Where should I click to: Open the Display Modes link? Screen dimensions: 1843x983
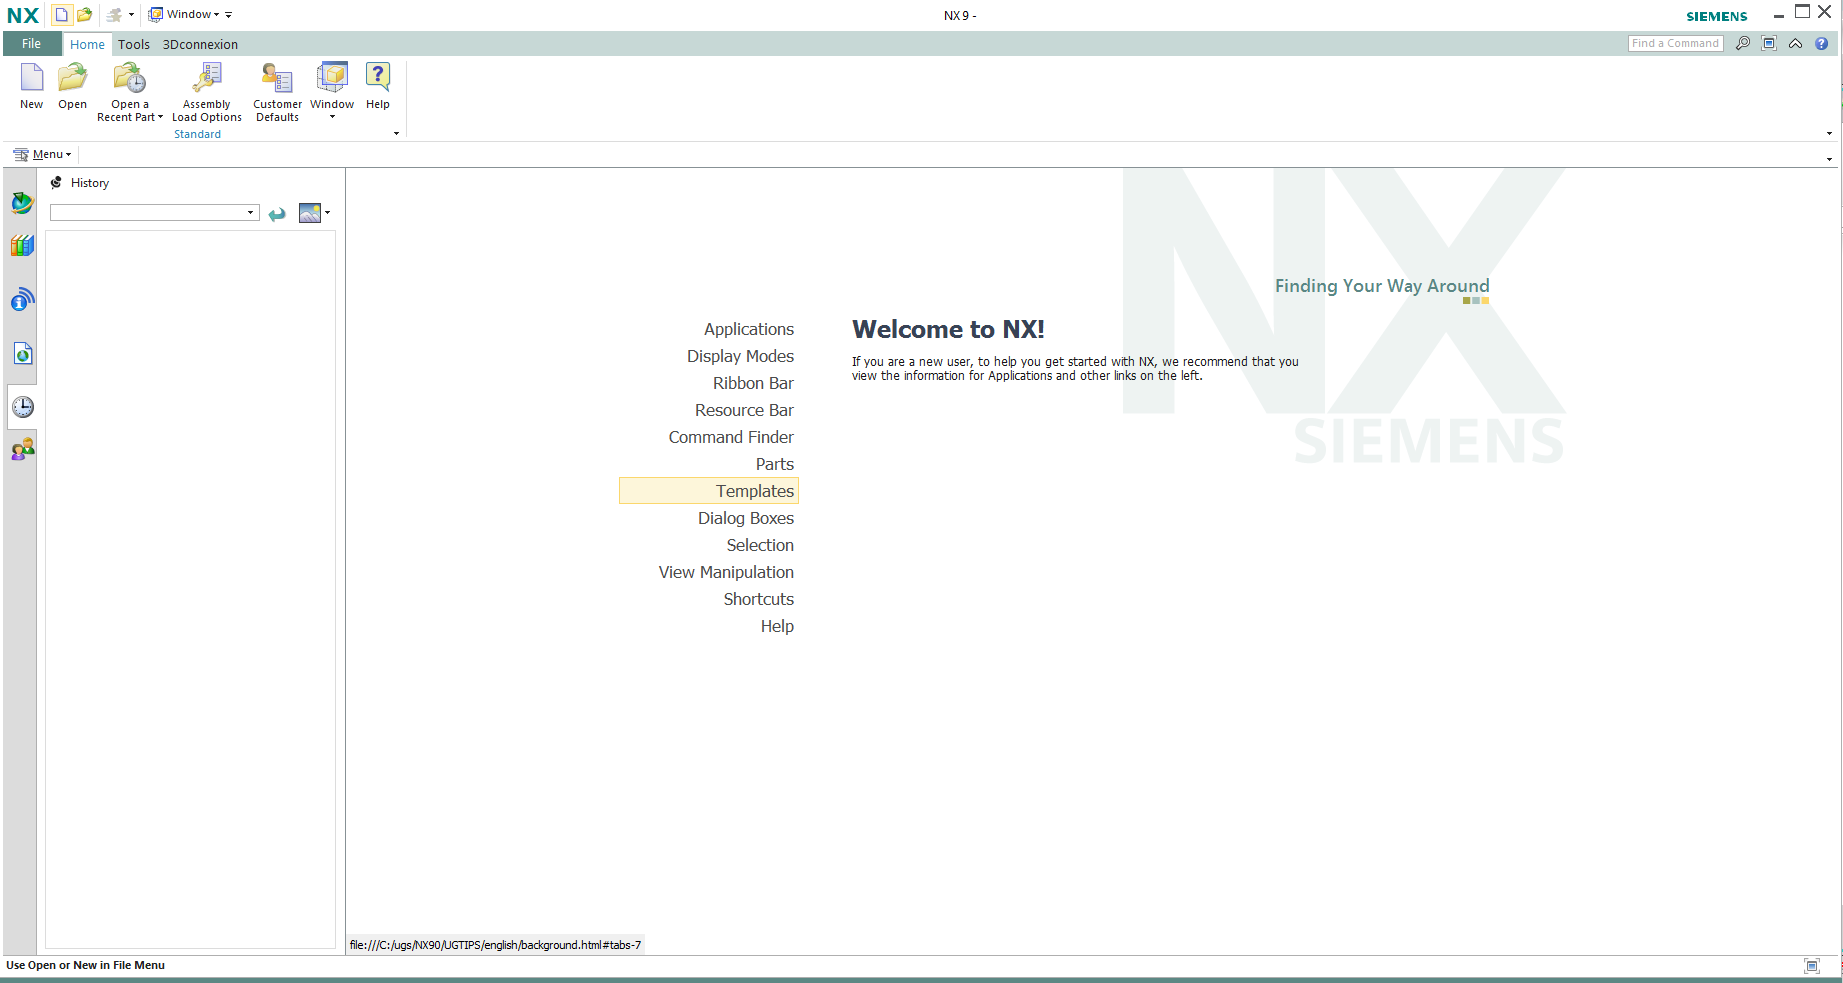740,356
